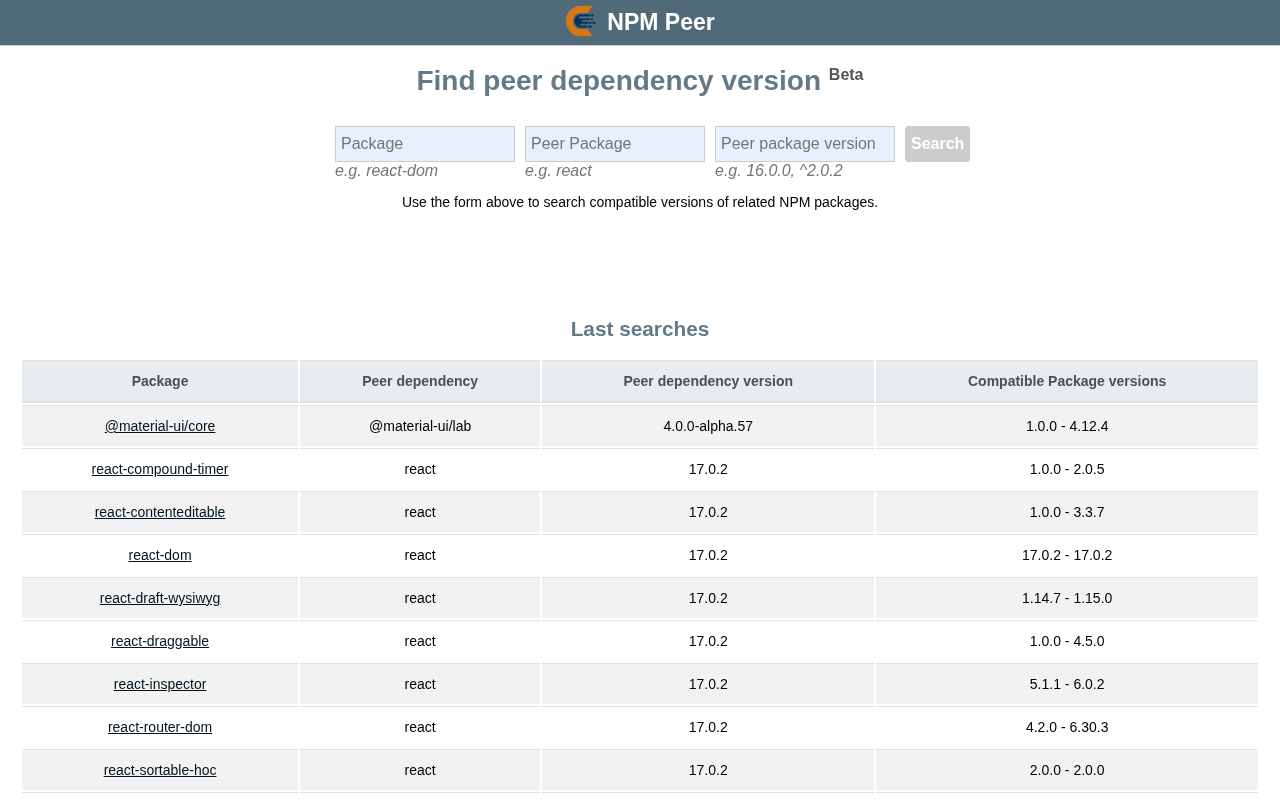Viewport: 1280px width, 800px height.
Task: Open the @material-ui/core package link
Action: click(x=160, y=426)
